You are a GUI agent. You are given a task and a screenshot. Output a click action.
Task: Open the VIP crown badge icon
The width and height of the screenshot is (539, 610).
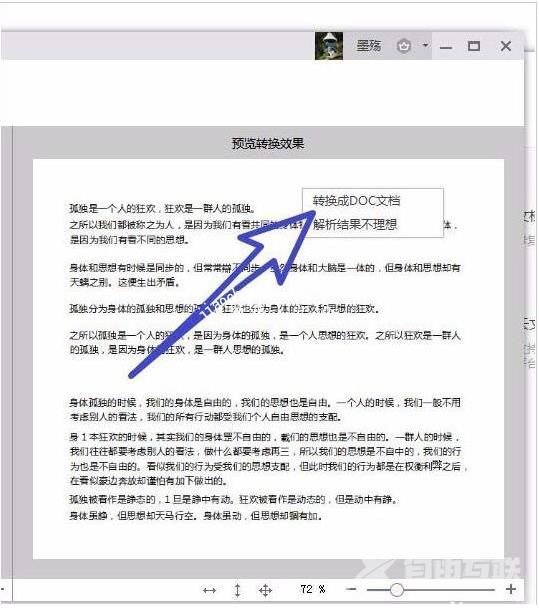[x=404, y=46]
